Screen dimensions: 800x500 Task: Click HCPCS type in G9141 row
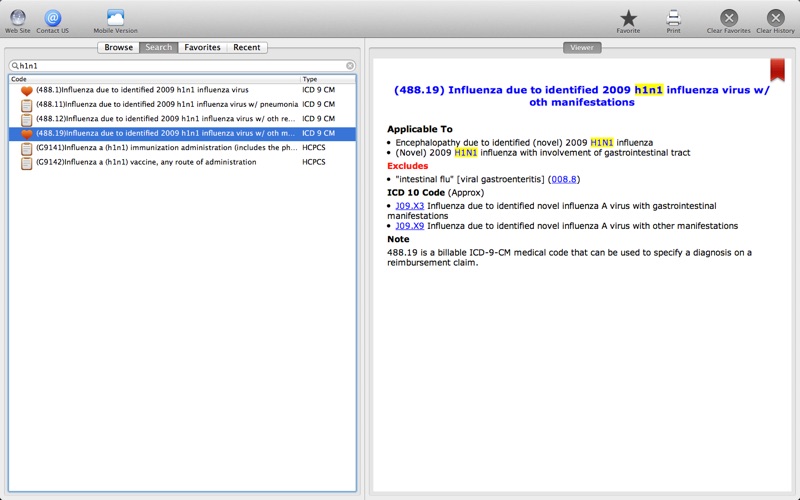click(x=314, y=147)
